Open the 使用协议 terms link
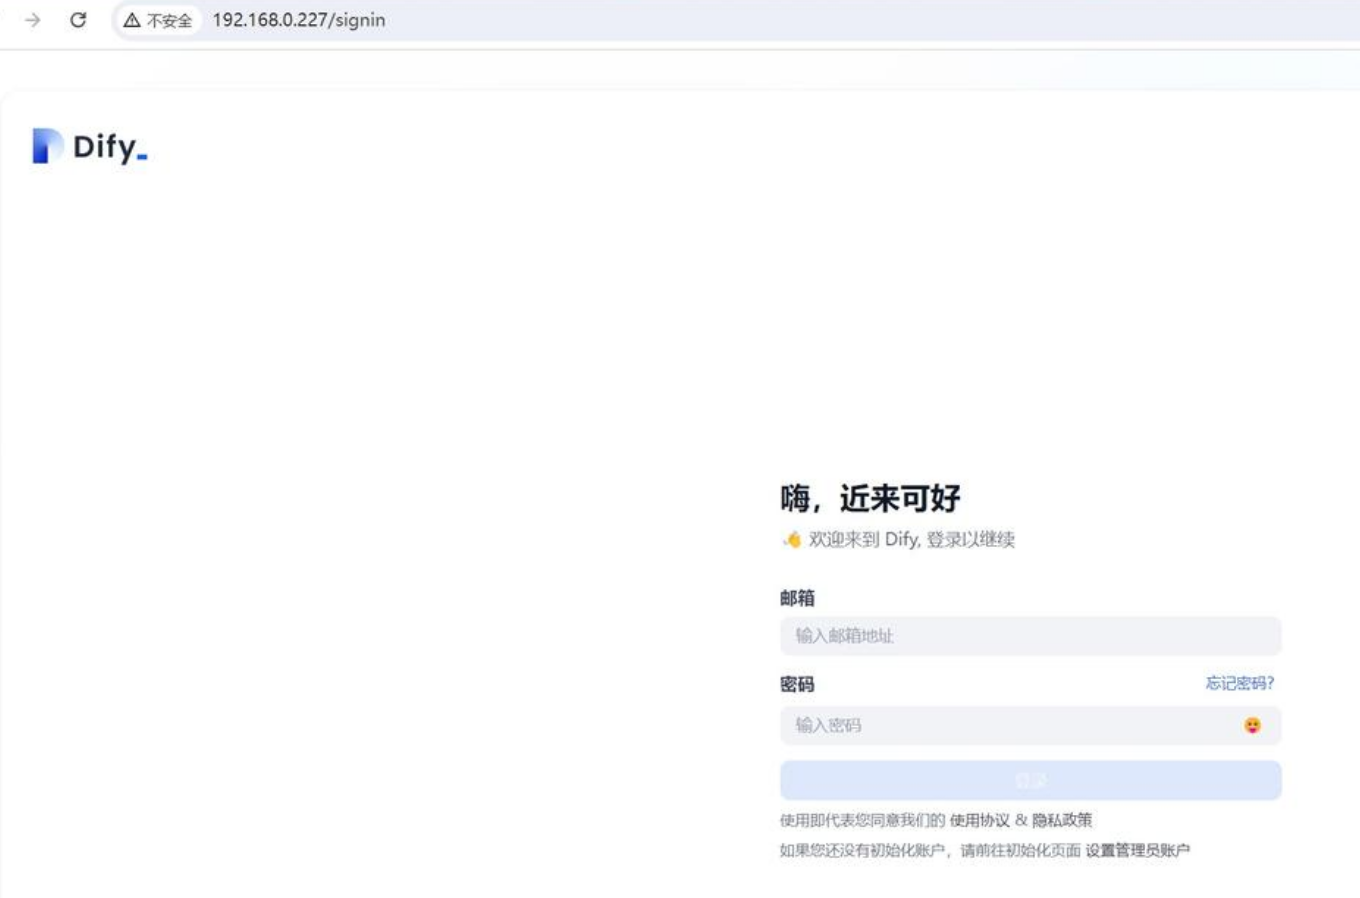The image size is (1360, 898). (x=979, y=820)
